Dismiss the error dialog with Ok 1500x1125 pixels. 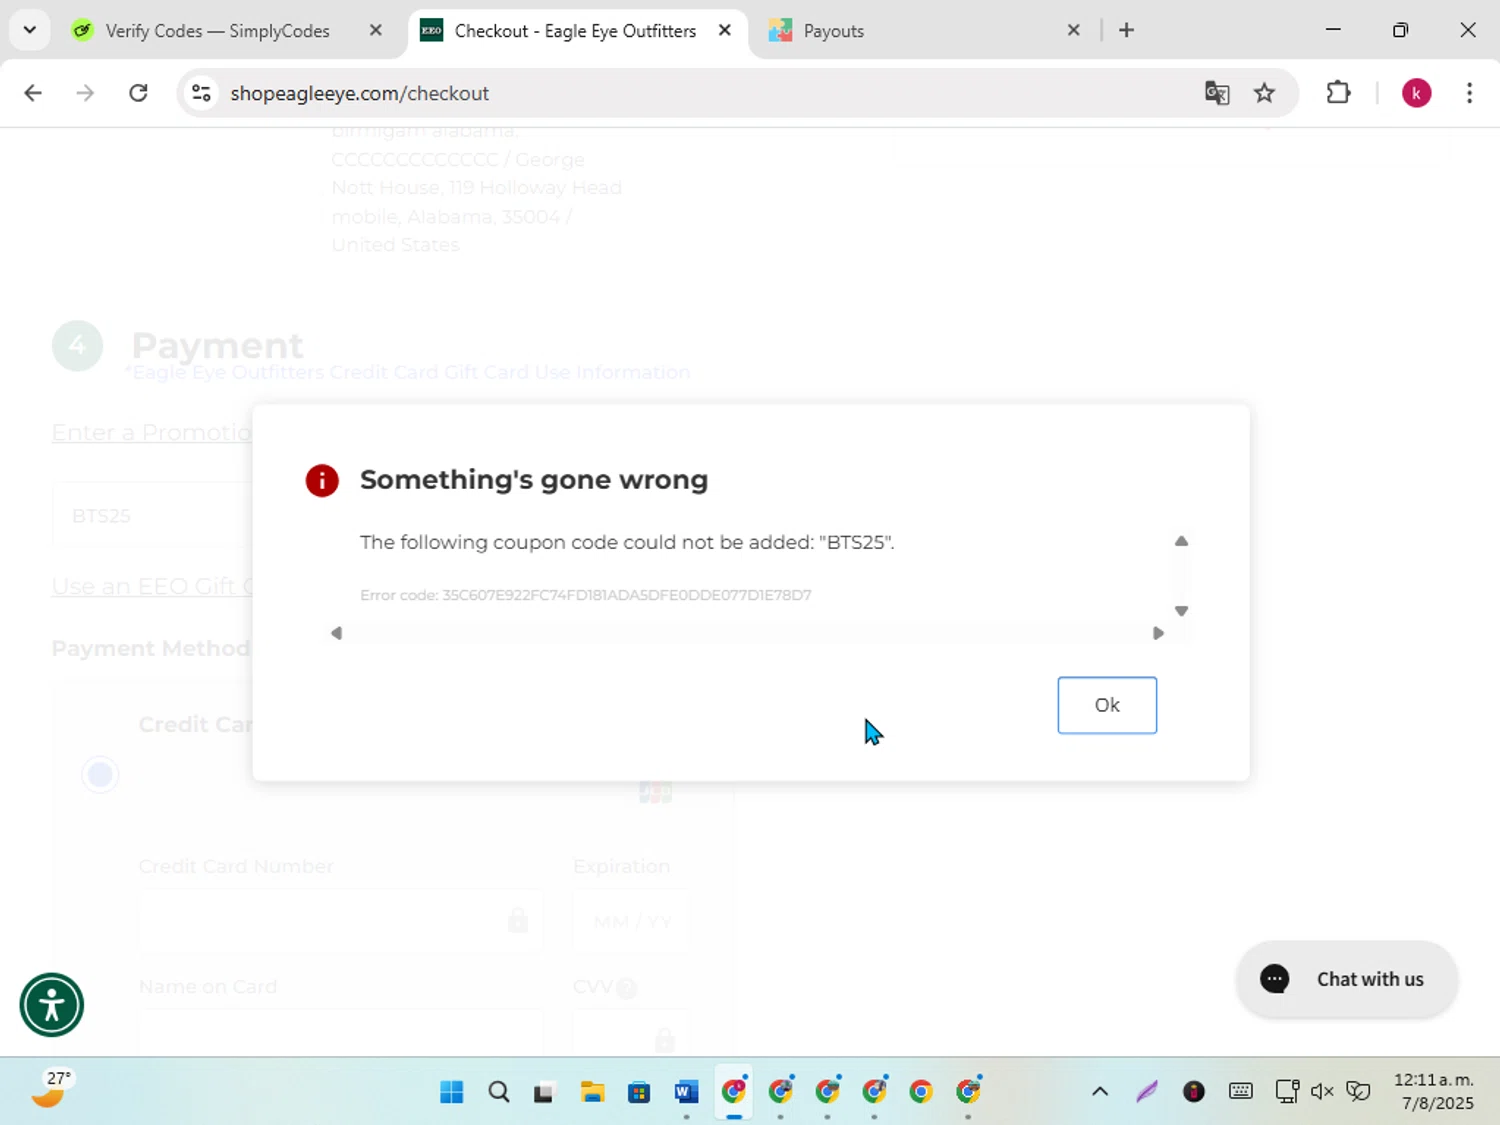pos(1107,705)
